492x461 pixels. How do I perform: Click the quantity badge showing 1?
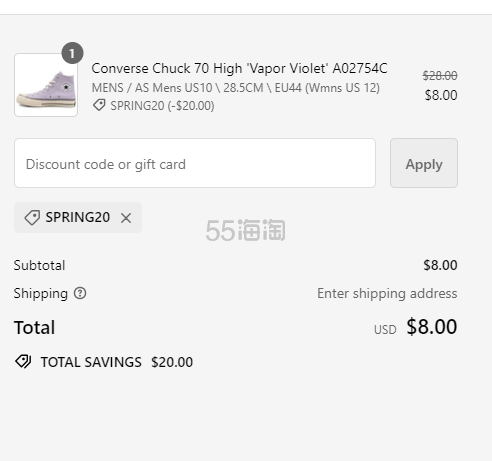point(72,53)
